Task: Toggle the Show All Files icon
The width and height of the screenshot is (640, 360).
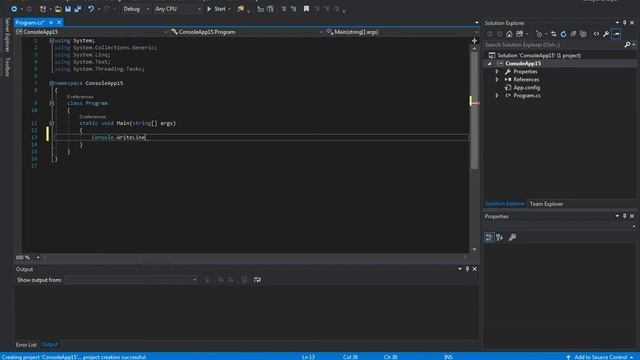Action: (583, 34)
